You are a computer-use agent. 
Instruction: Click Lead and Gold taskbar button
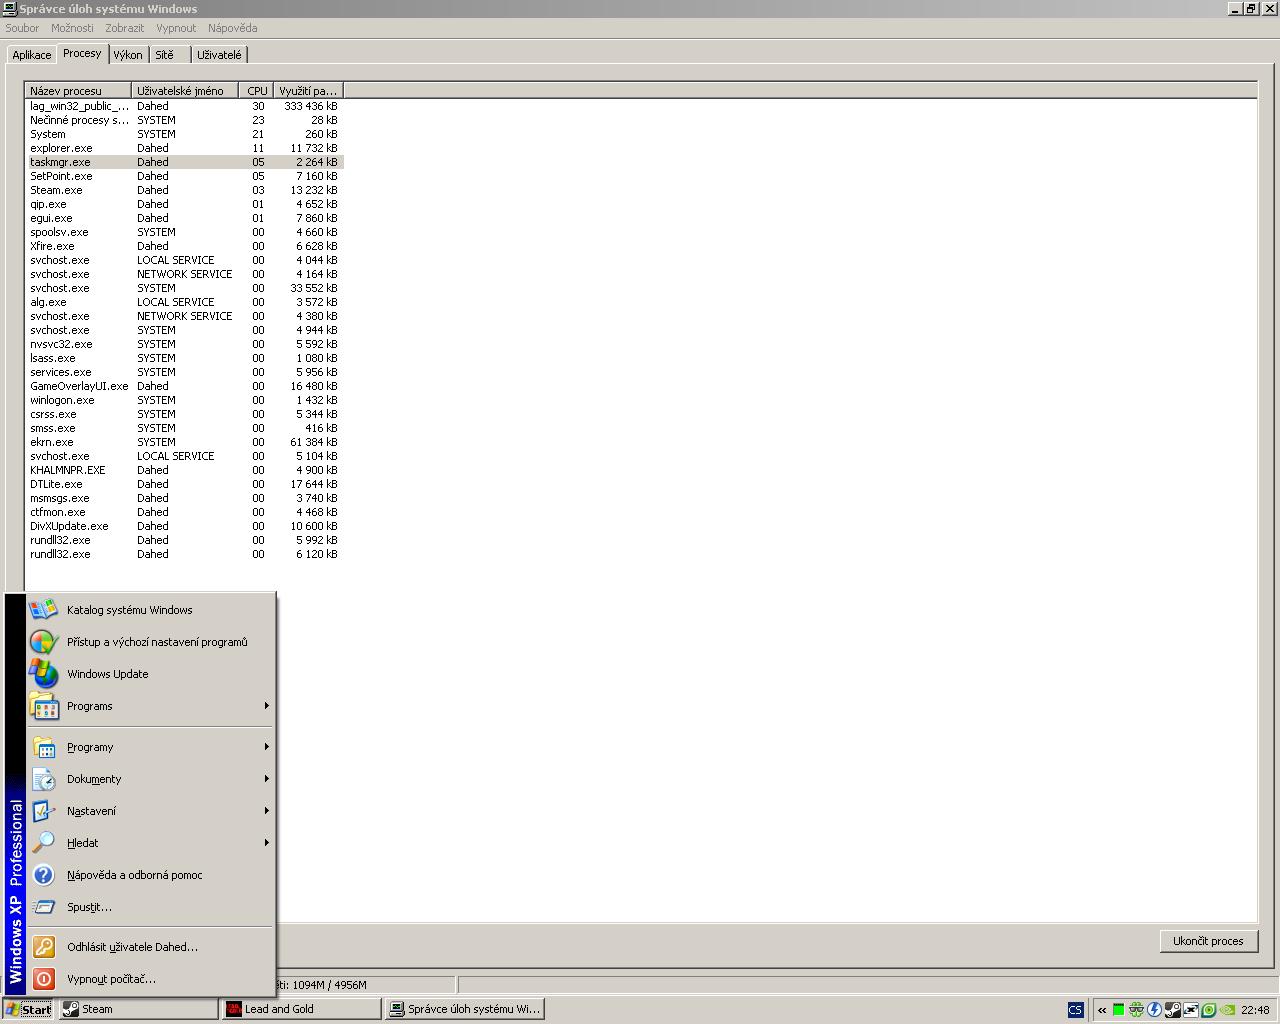click(x=302, y=1009)
